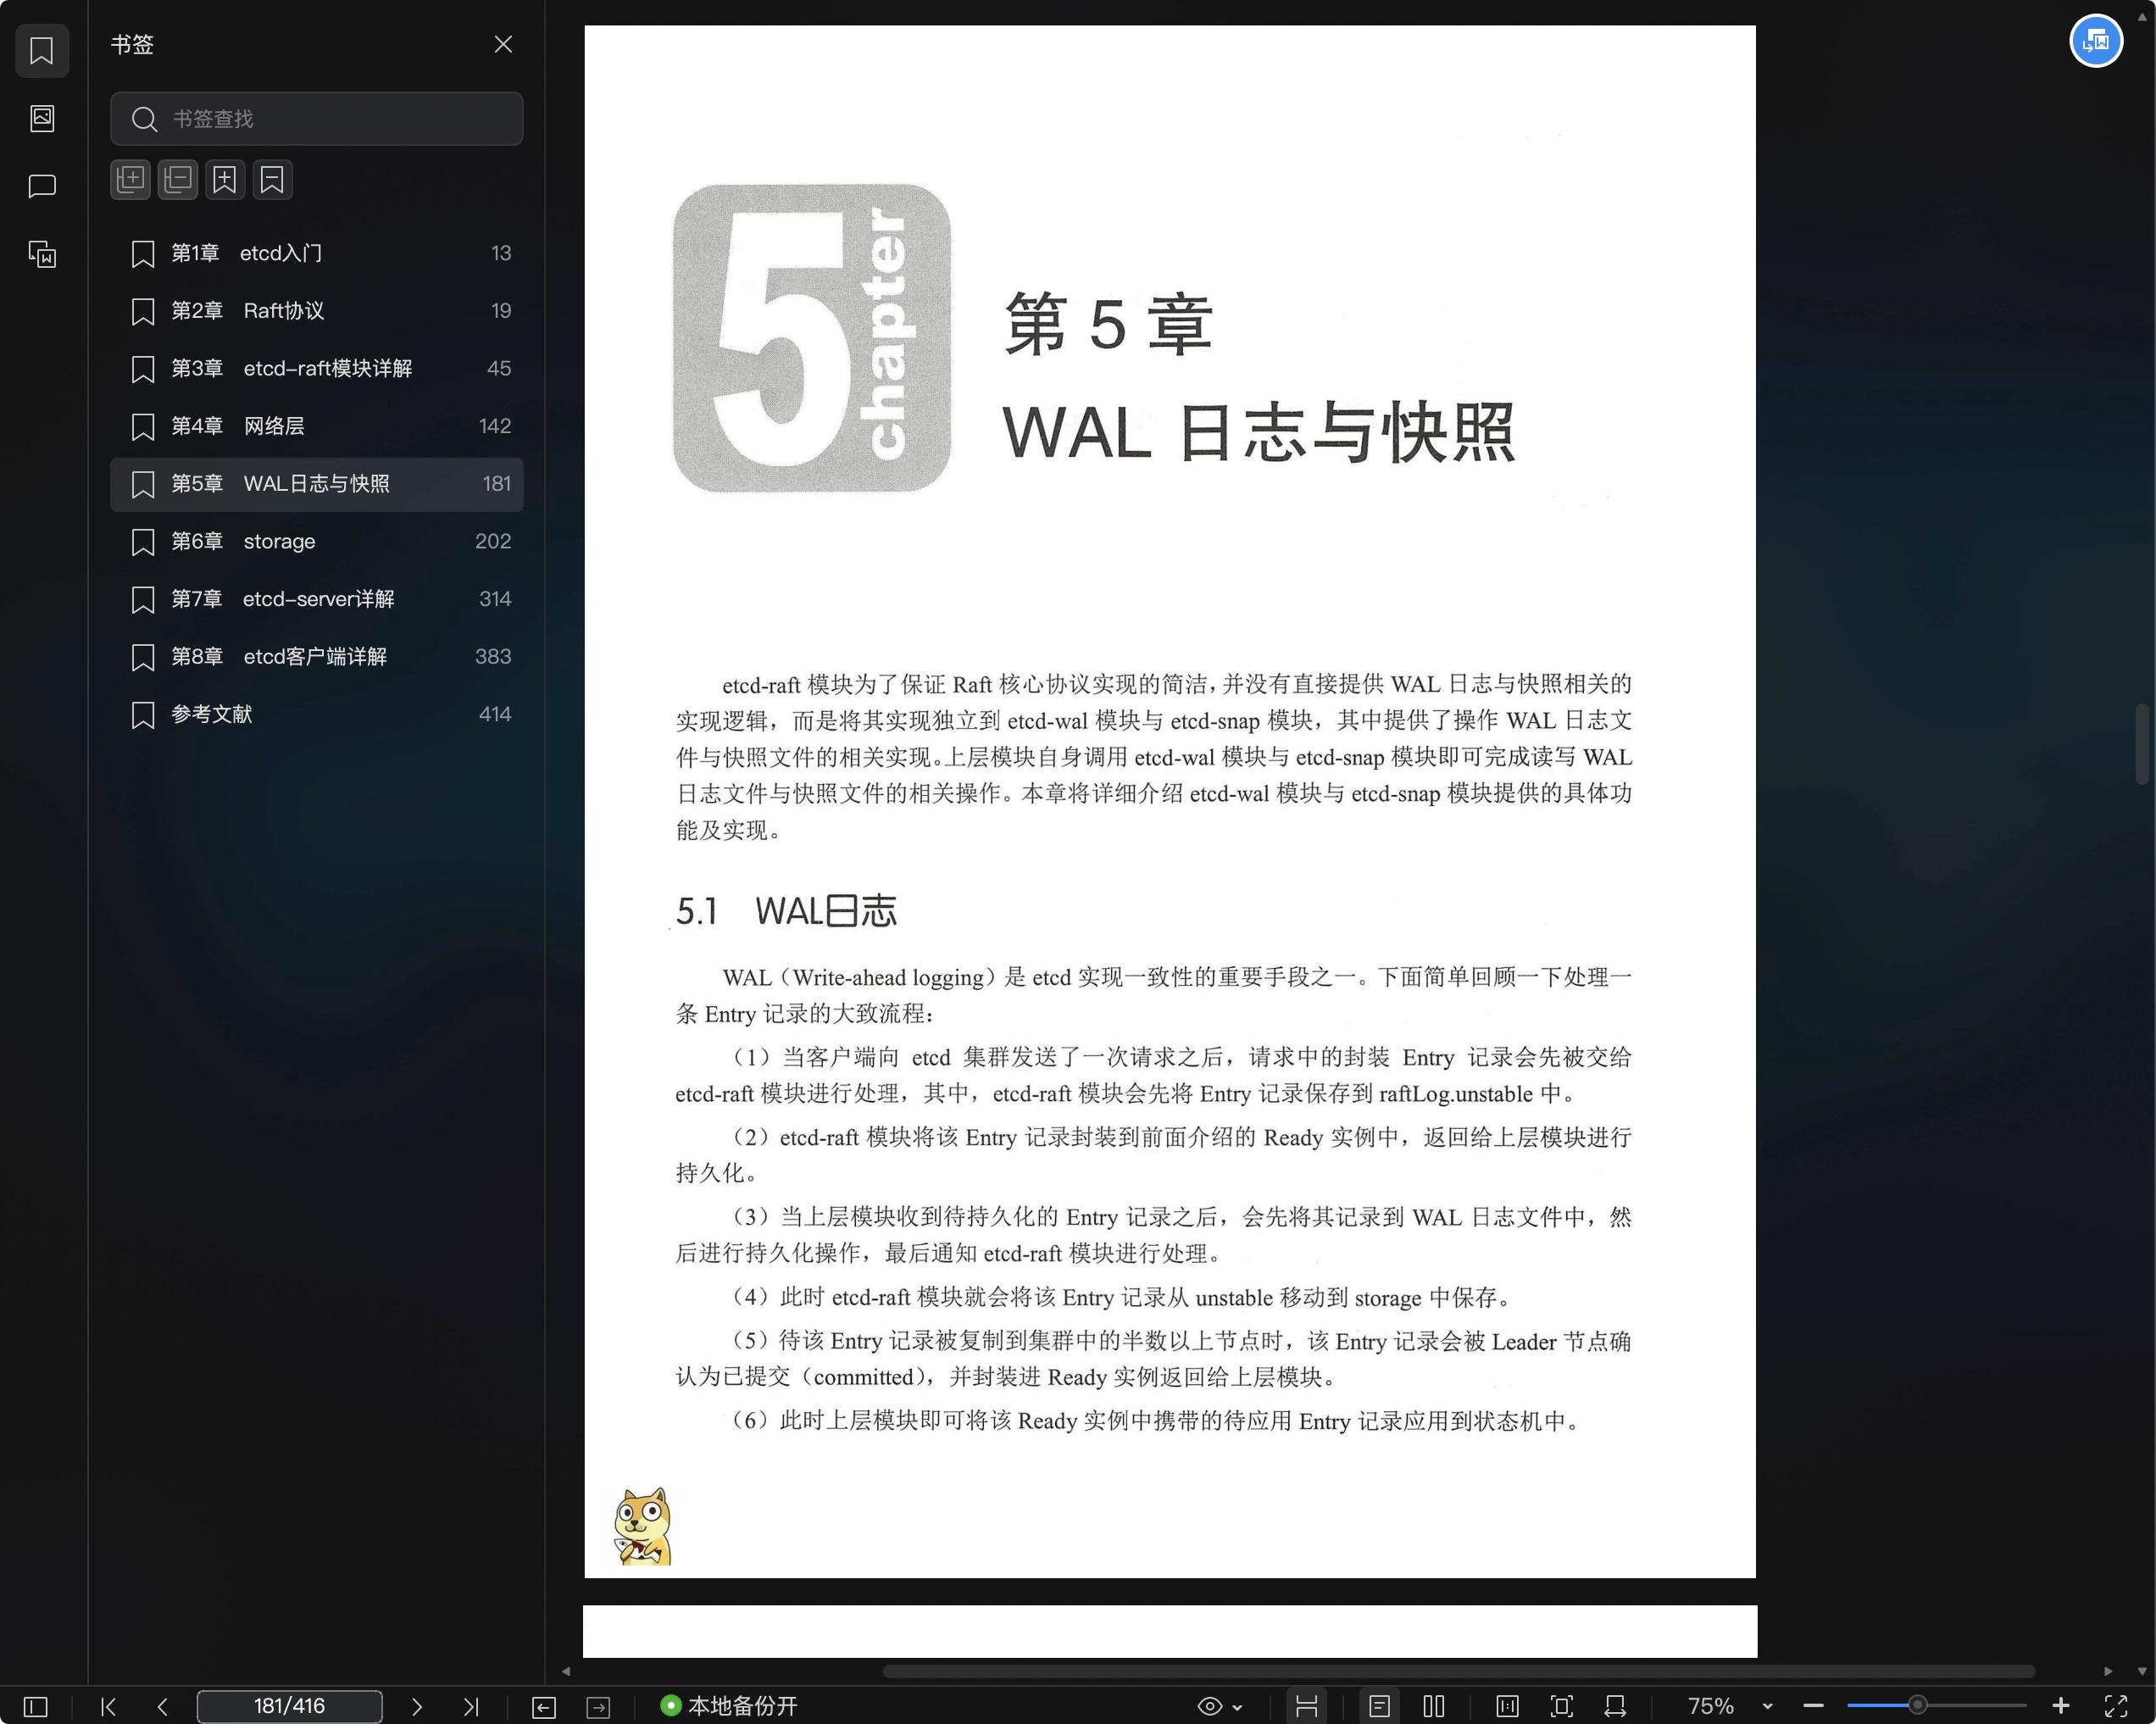This screenshot has height=1724, width=2156.
Task: Open the bookmarks panel icon in sidebar
Action: click(42, 50)
